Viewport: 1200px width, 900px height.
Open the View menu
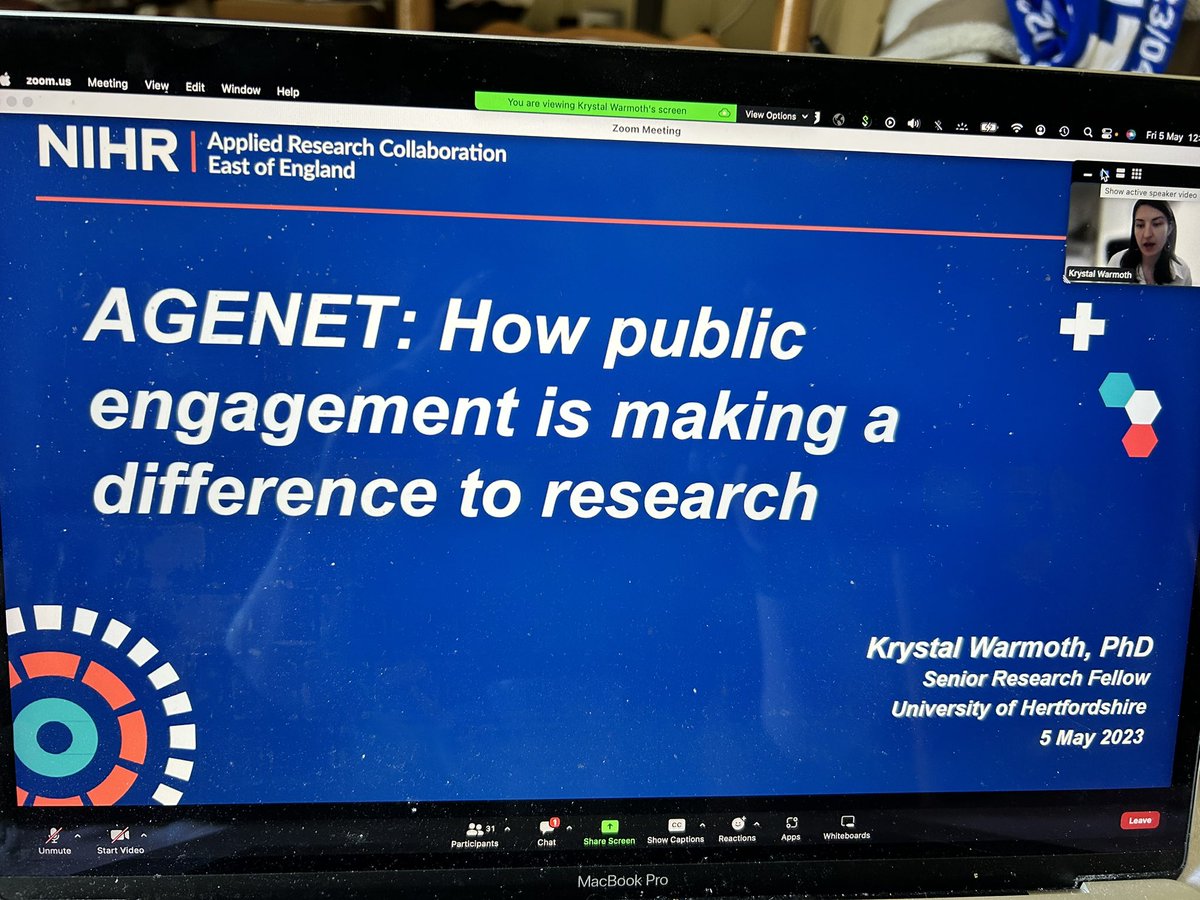[x=157, y=86]
